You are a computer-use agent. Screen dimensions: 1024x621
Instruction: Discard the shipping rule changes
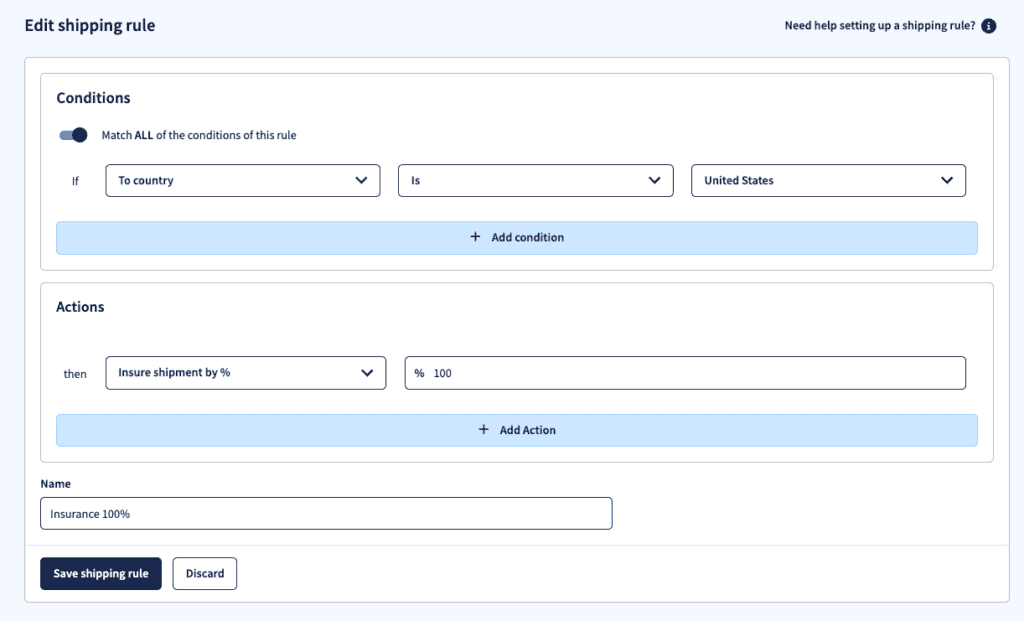(x=204, y=573)
